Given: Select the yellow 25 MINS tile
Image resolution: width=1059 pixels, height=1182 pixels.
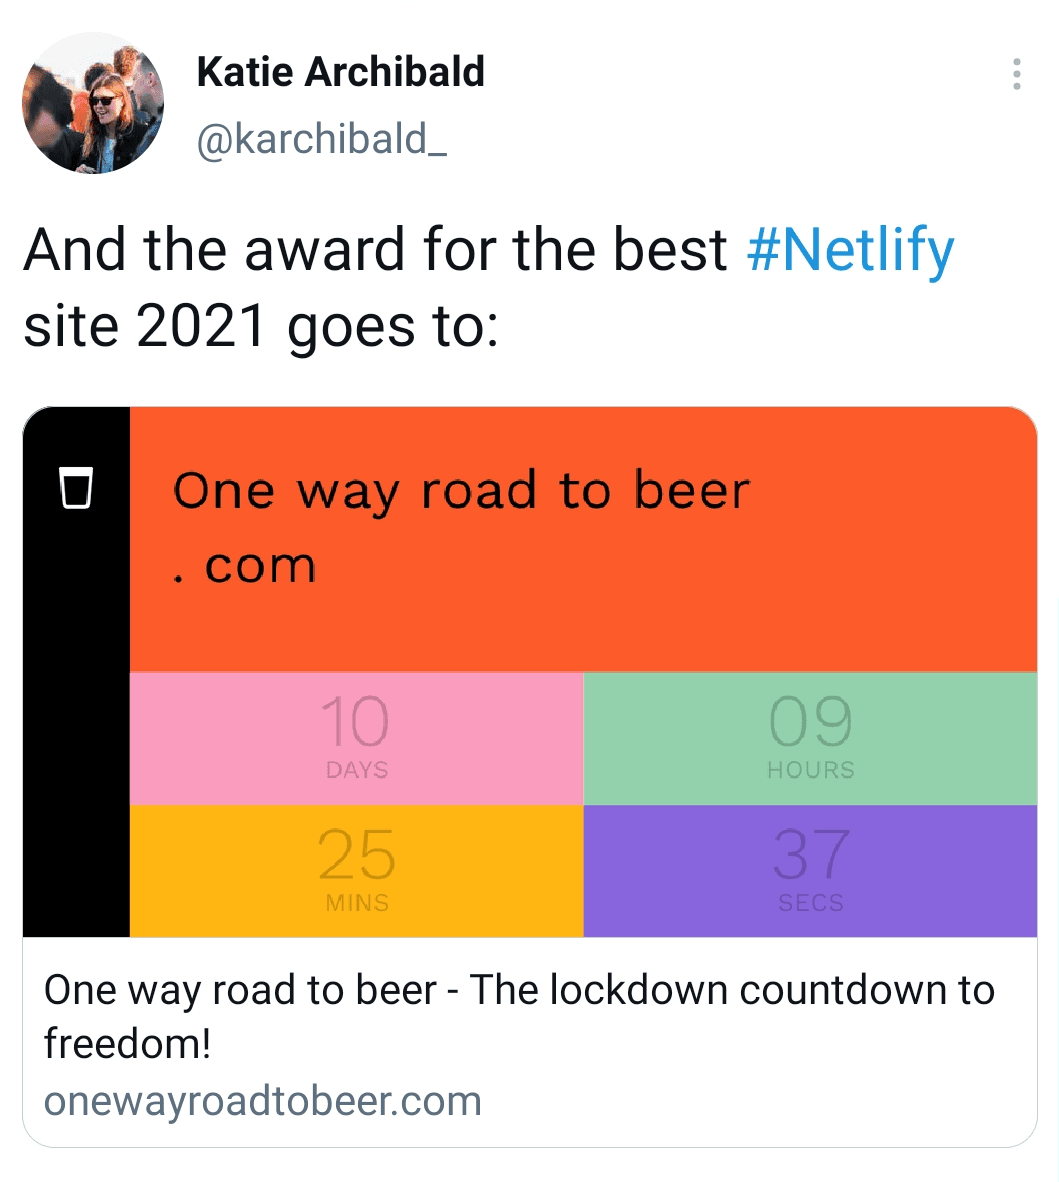Looking at the screenshot, I should [x=356, y=870].
